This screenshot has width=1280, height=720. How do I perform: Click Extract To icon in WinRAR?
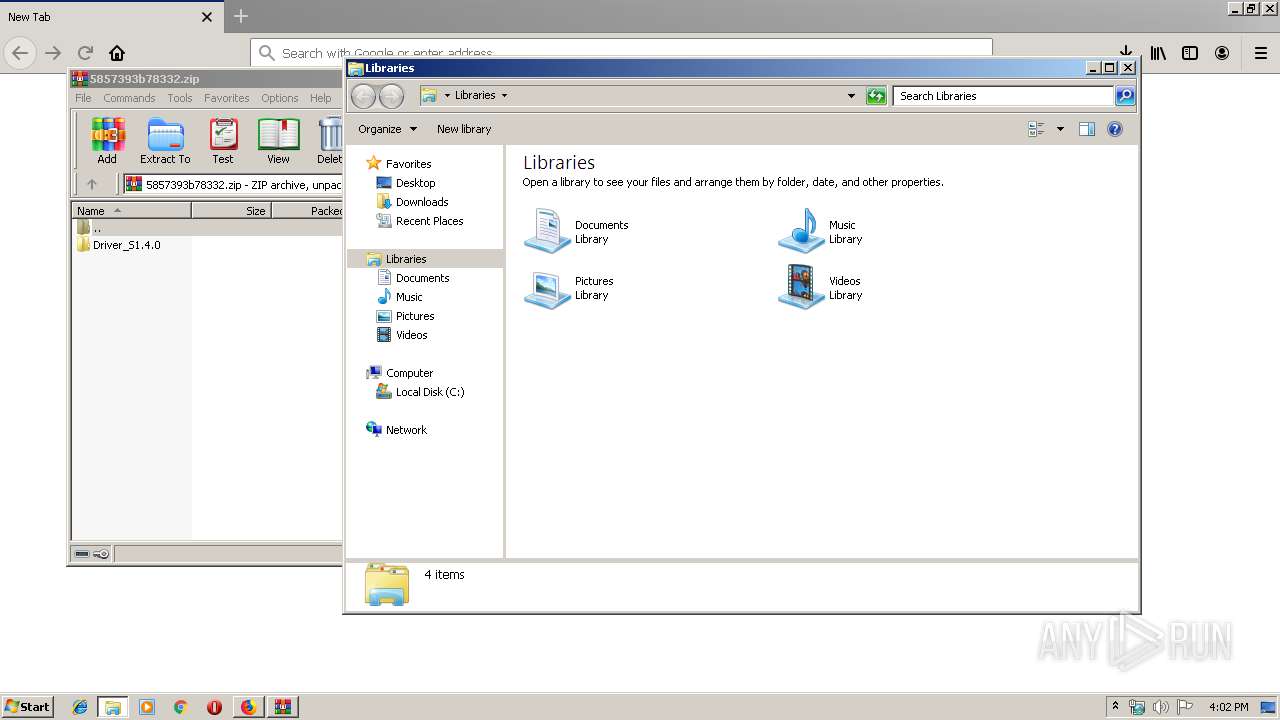[x=165, y=140]
